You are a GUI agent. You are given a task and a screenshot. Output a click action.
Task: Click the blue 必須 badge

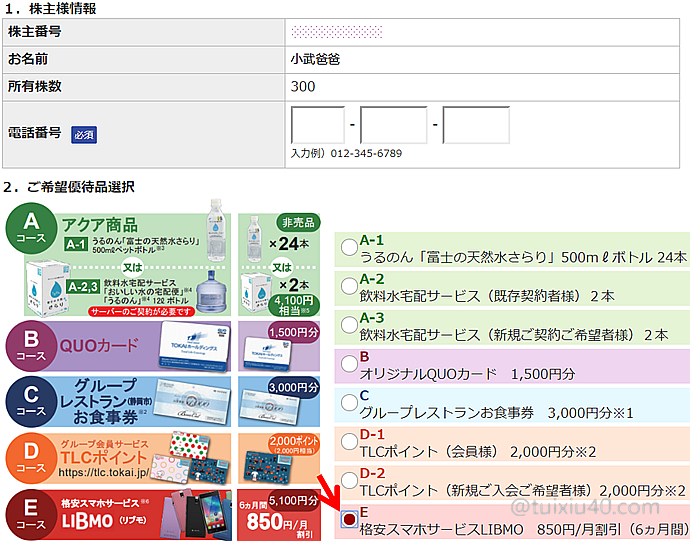[84, 135]
